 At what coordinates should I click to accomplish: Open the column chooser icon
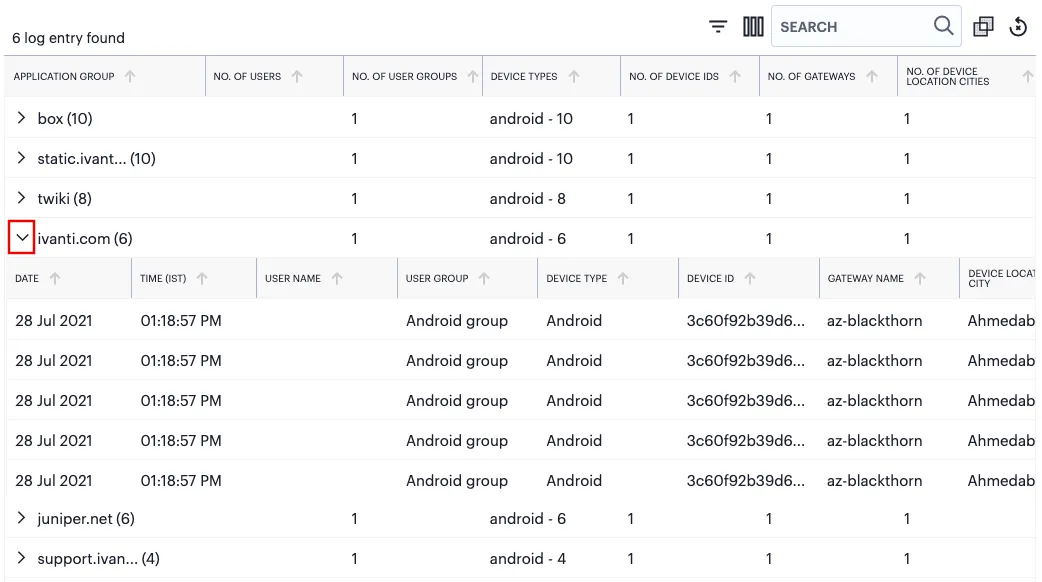[753, 27]
